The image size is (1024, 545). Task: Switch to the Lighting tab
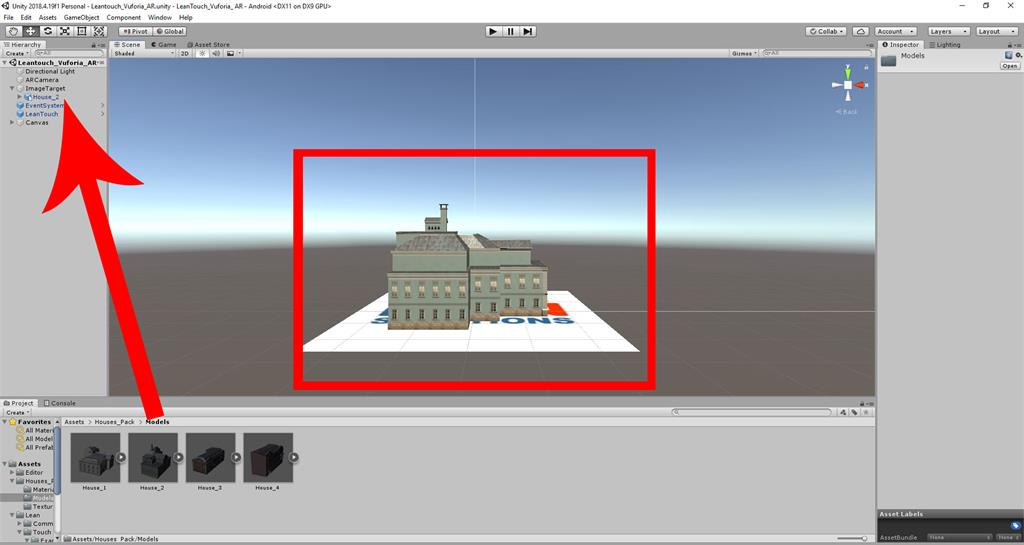point(944,44)
